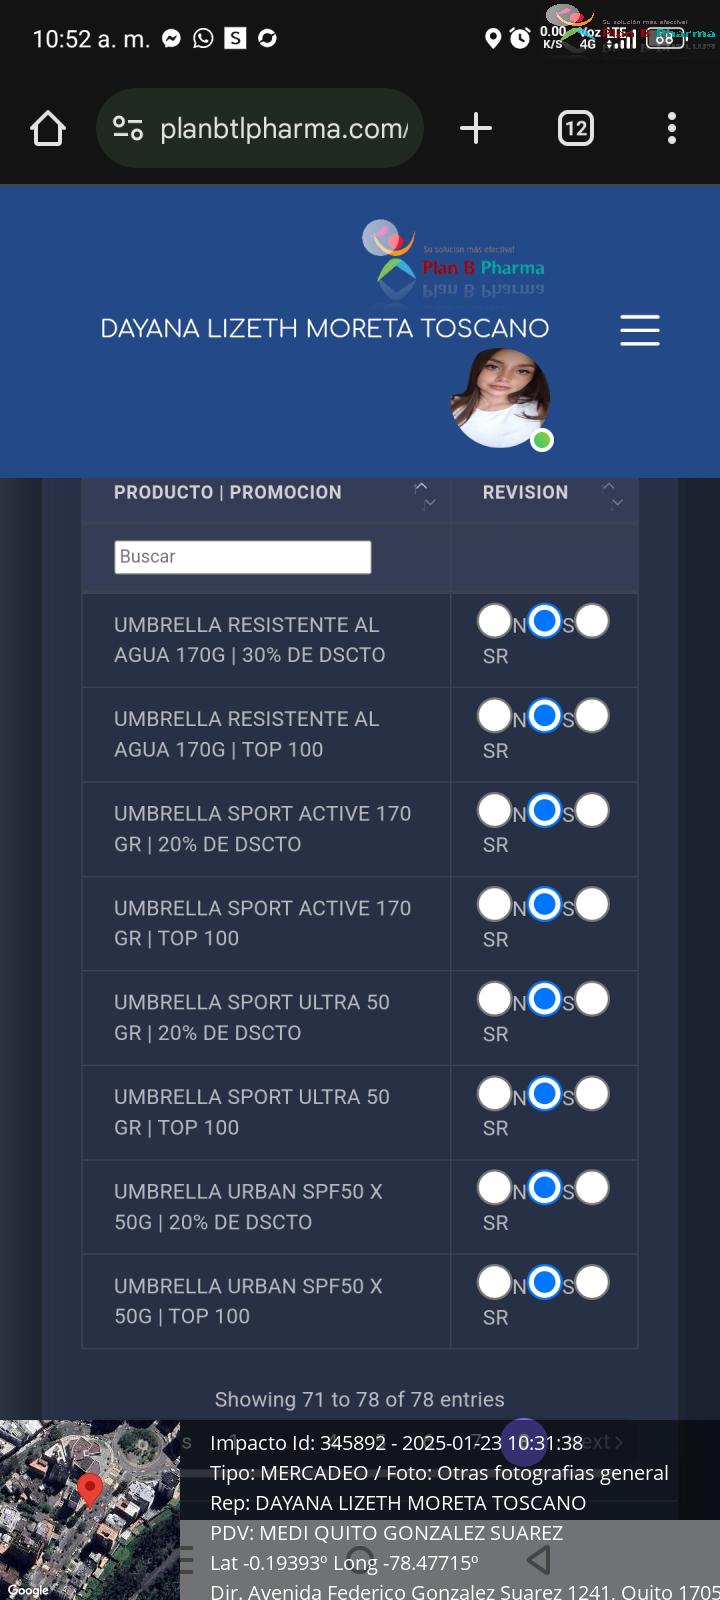Open the map thumbnail with red pin

tap(90, 1510)
